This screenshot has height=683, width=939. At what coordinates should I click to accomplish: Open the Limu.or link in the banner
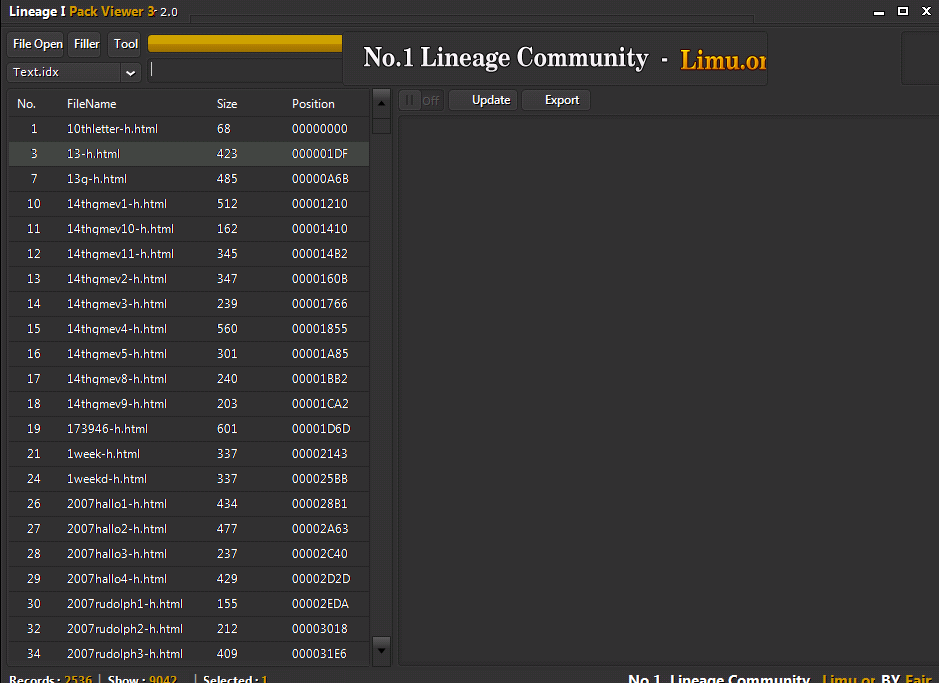pos(723,60)
